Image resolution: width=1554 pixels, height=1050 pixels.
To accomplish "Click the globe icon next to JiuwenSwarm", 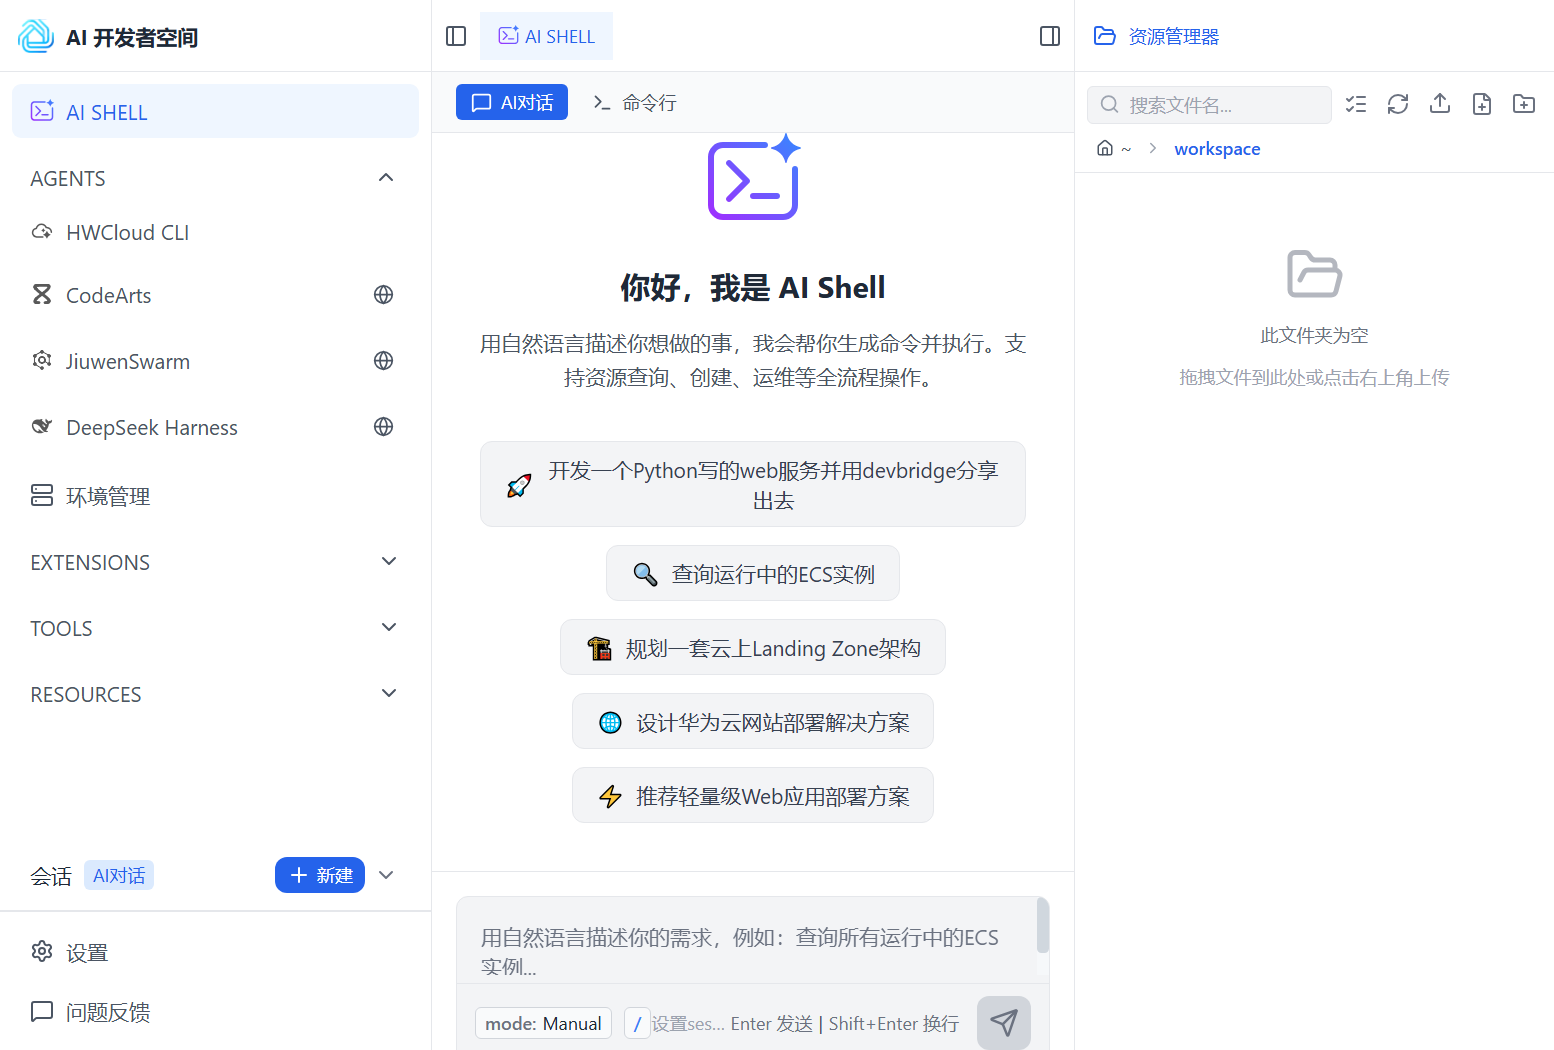I will 383,360.
